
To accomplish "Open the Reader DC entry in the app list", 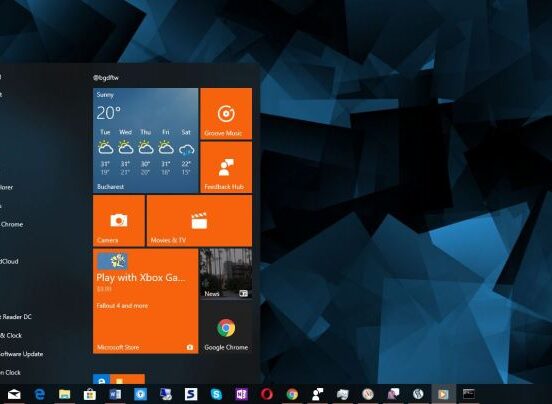I will [x=16, y=317].
